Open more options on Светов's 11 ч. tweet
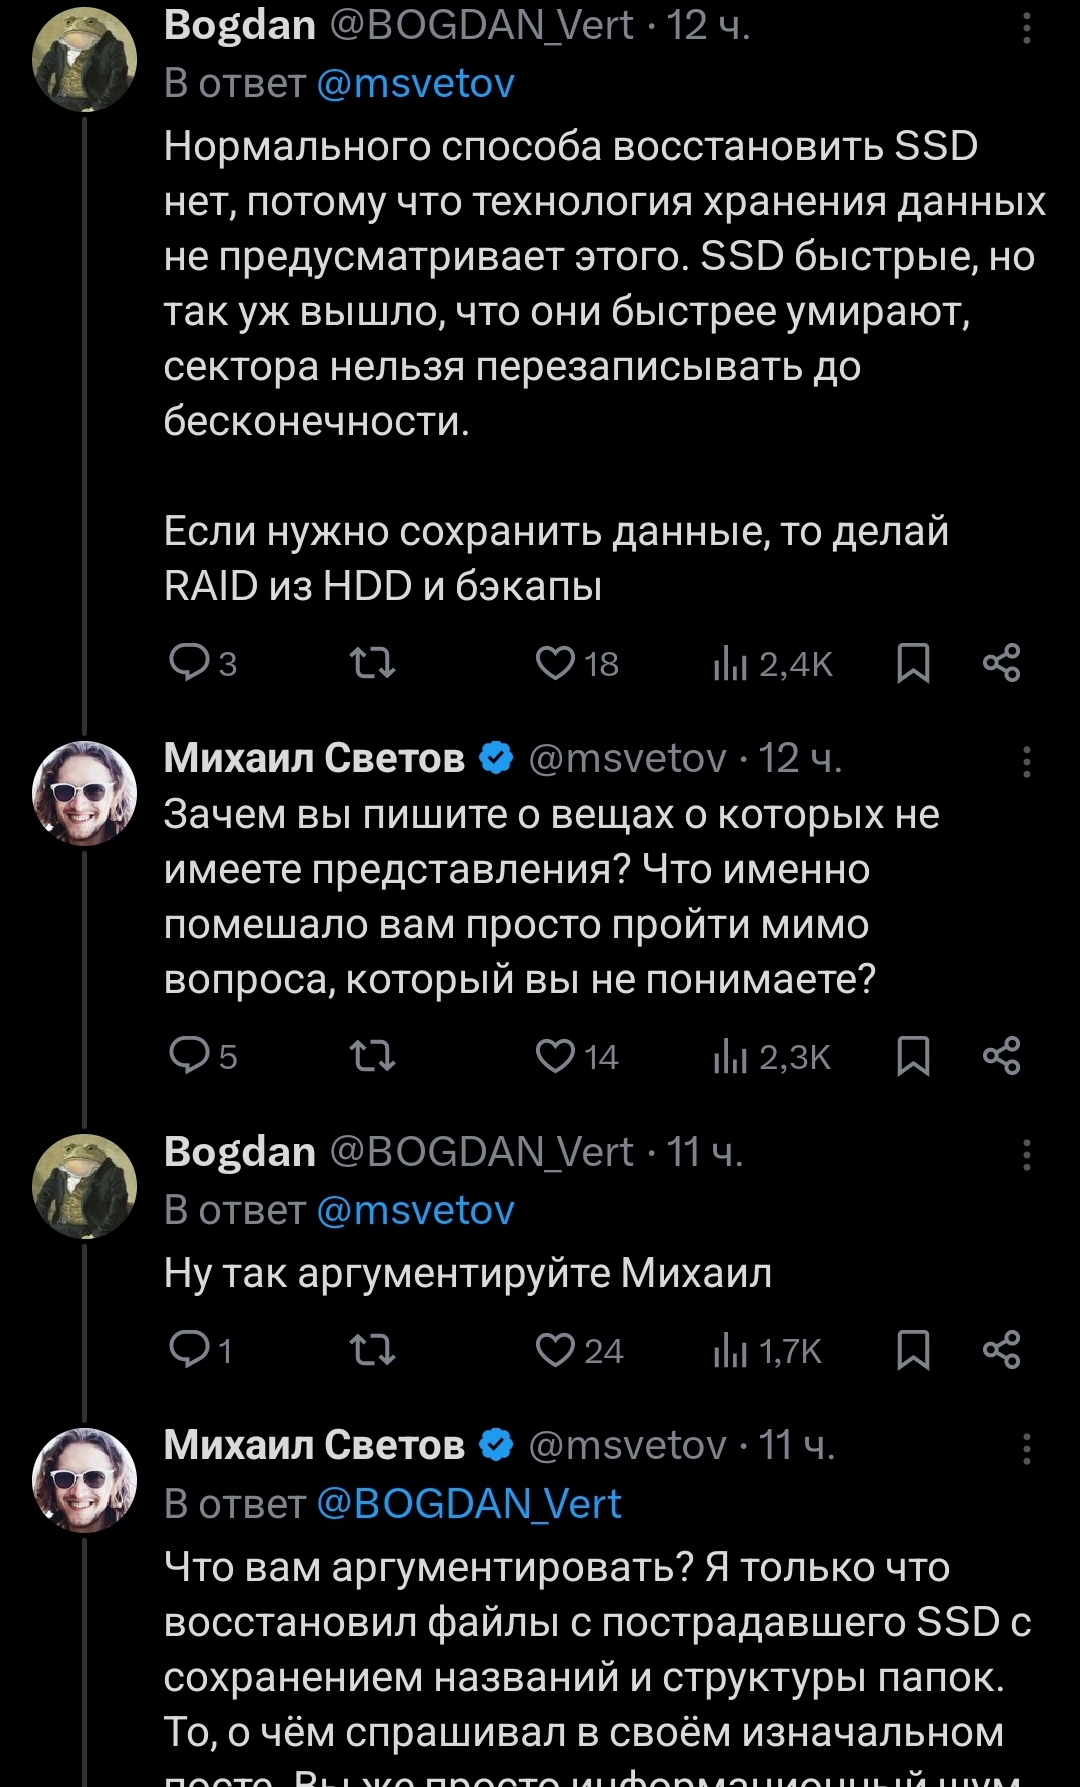1080x1787 pixels. point(1026,1448)
